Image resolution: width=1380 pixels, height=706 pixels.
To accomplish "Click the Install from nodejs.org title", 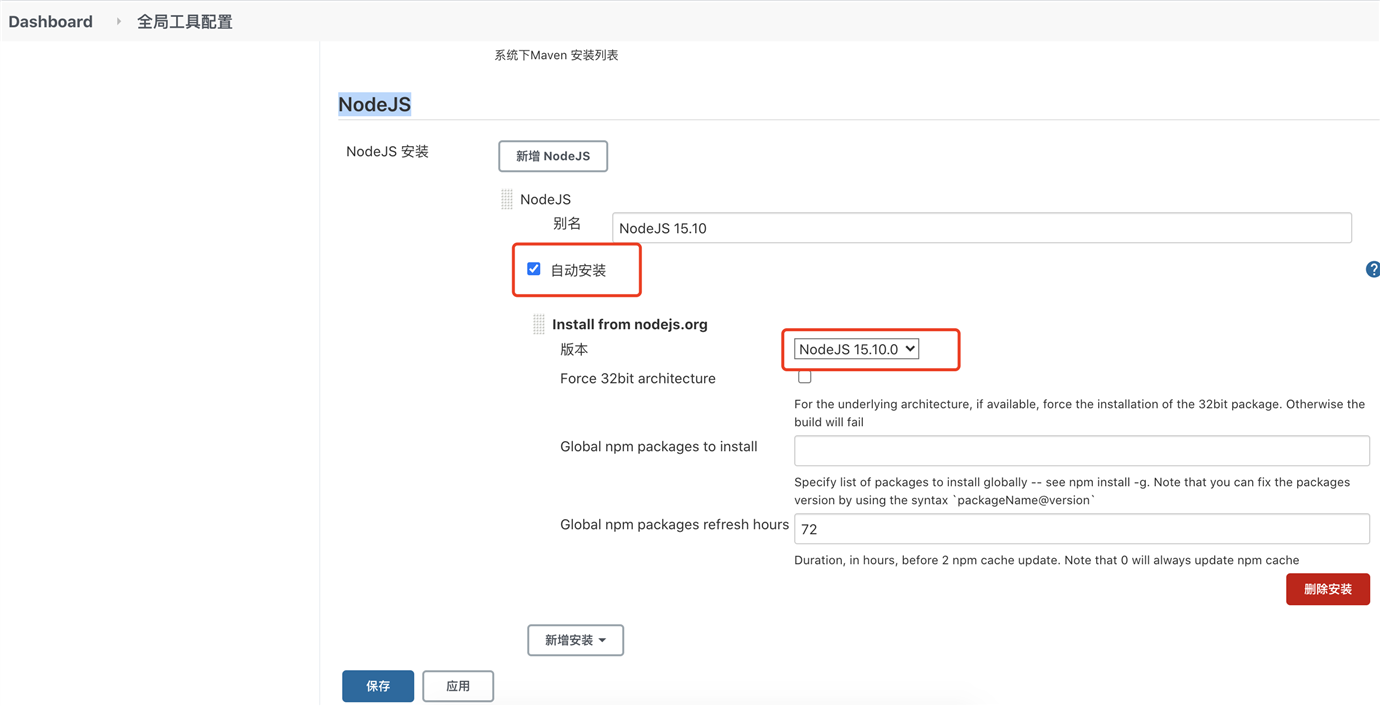I will [630, 324].
